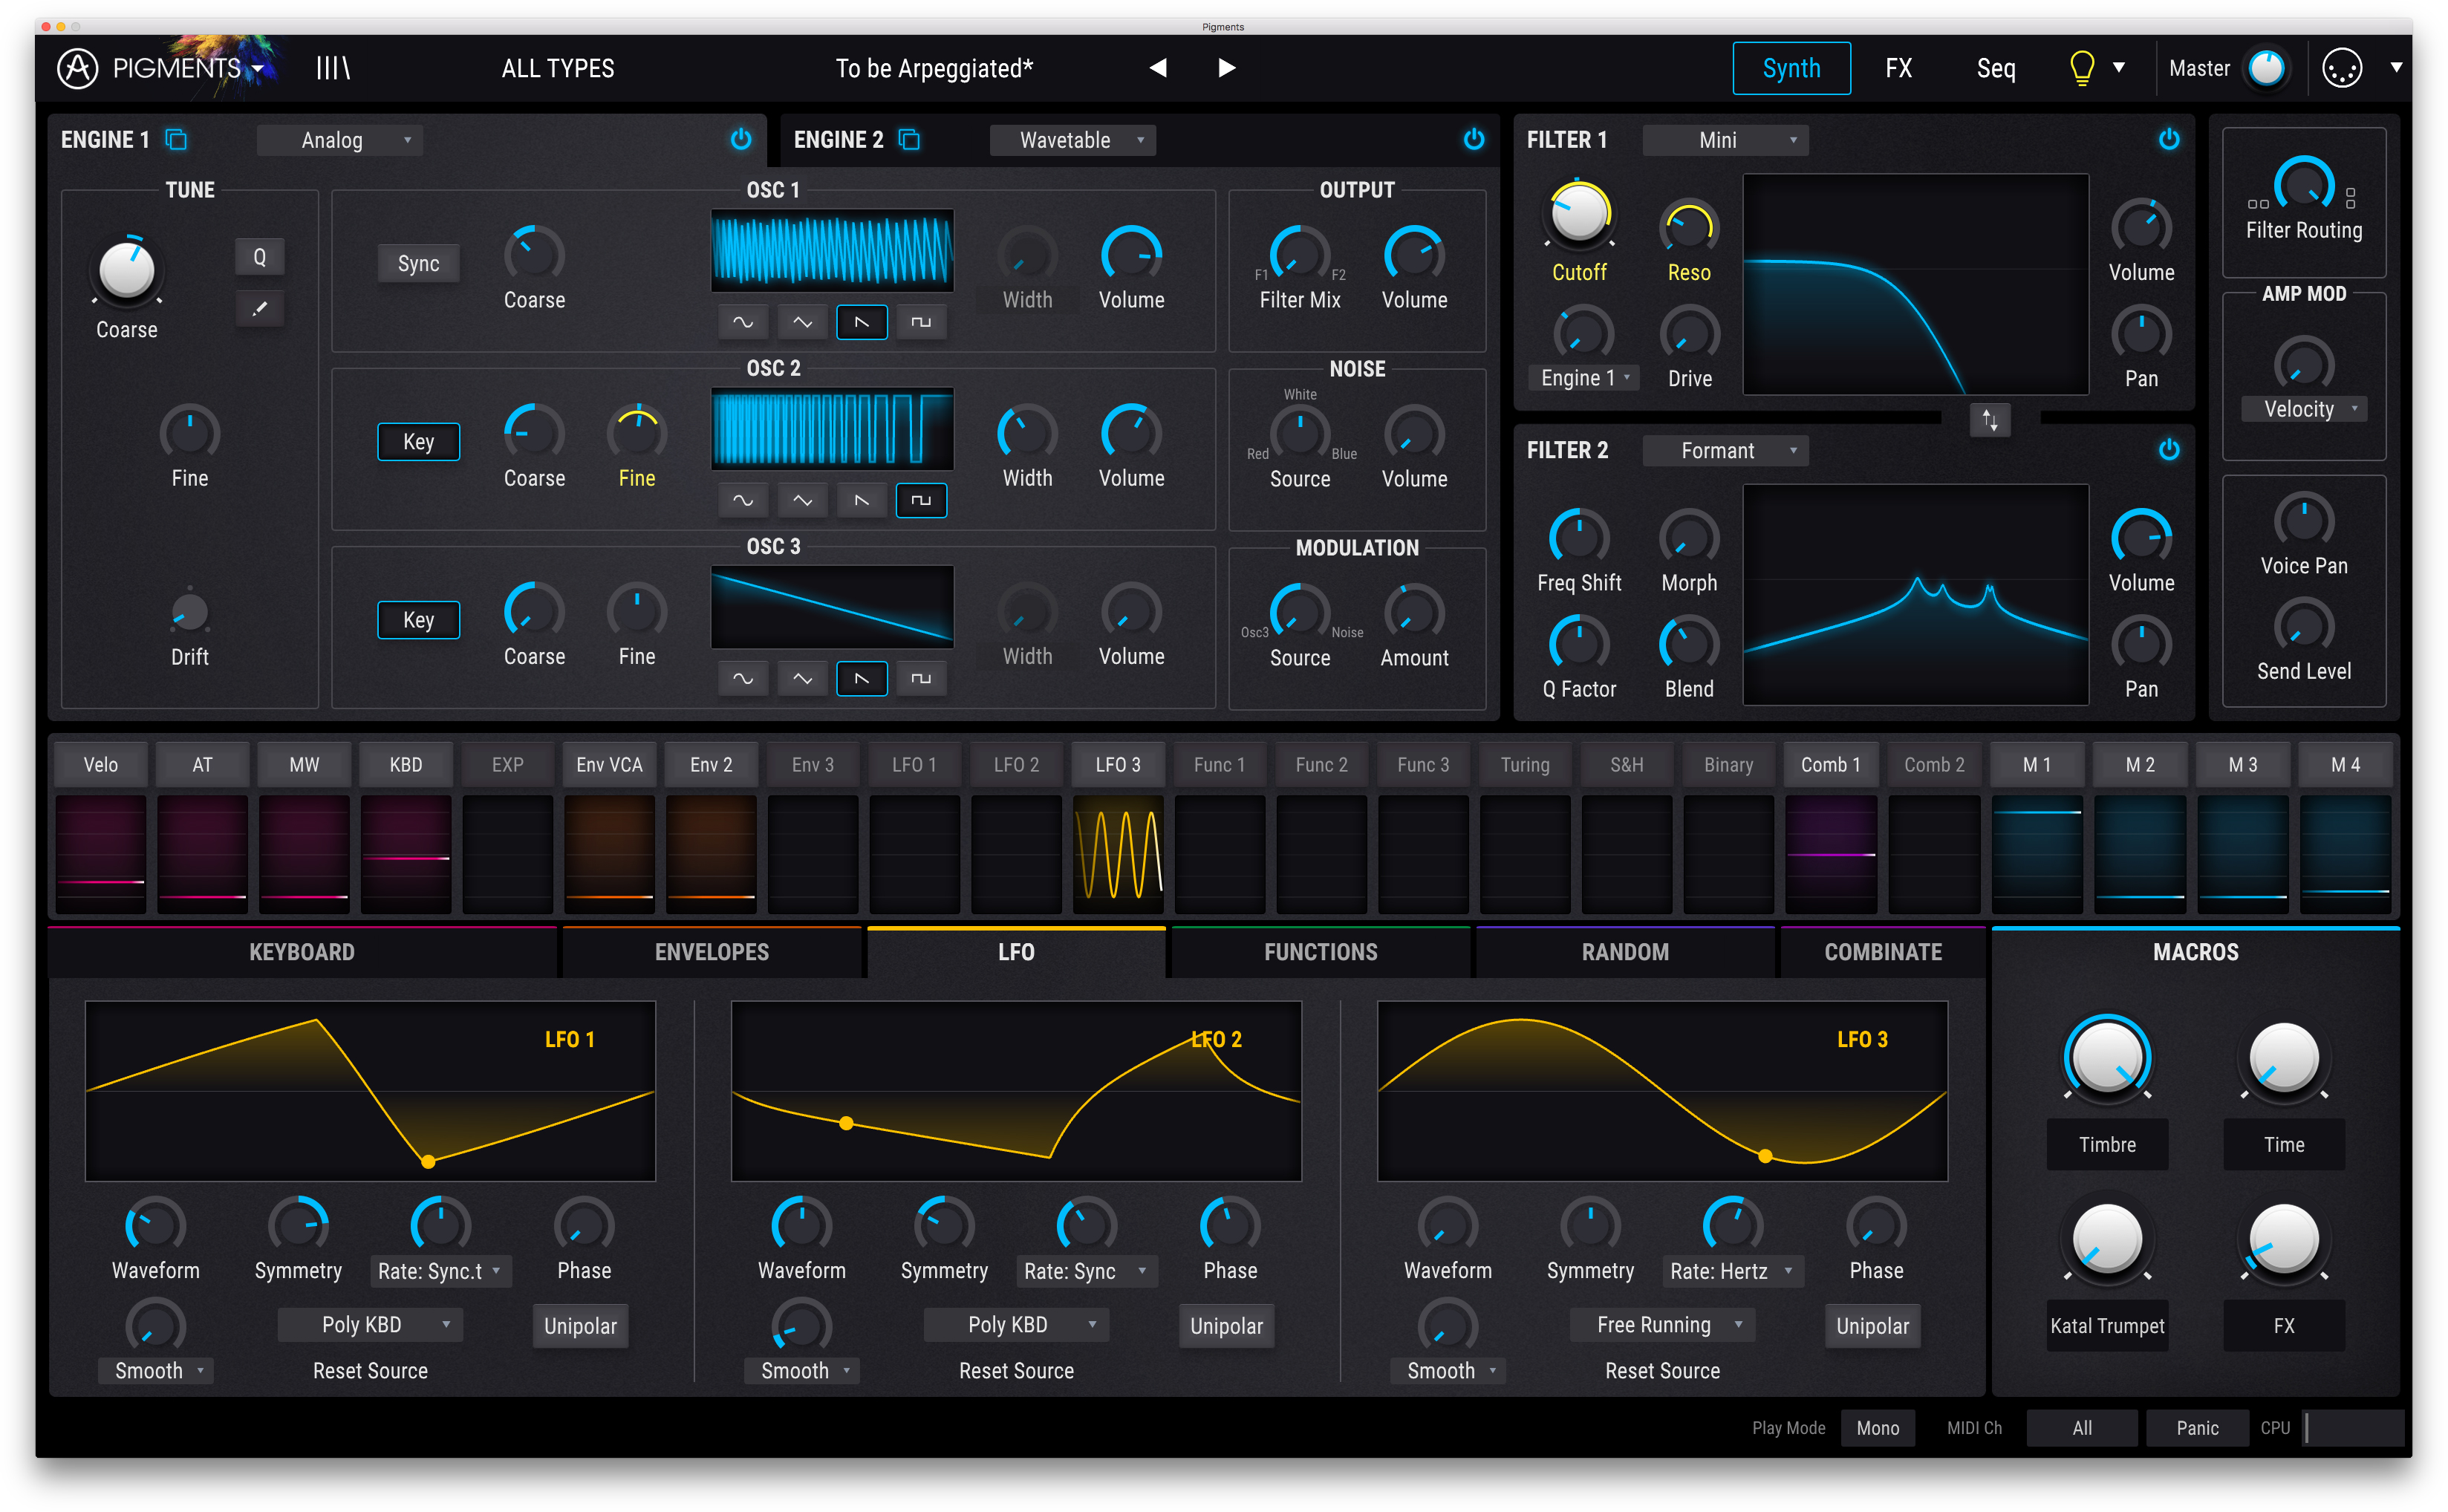Expand the LFO 3 Free Running dropdown
Viewport: 2448px width, 1512px height.
pos(1662,1325)
